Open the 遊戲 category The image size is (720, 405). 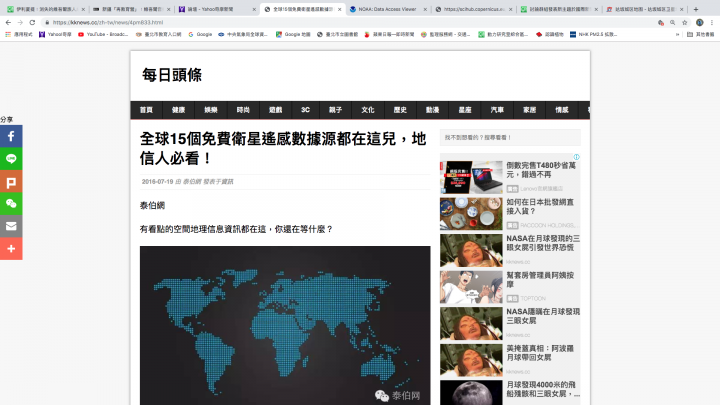pos(276,110)
